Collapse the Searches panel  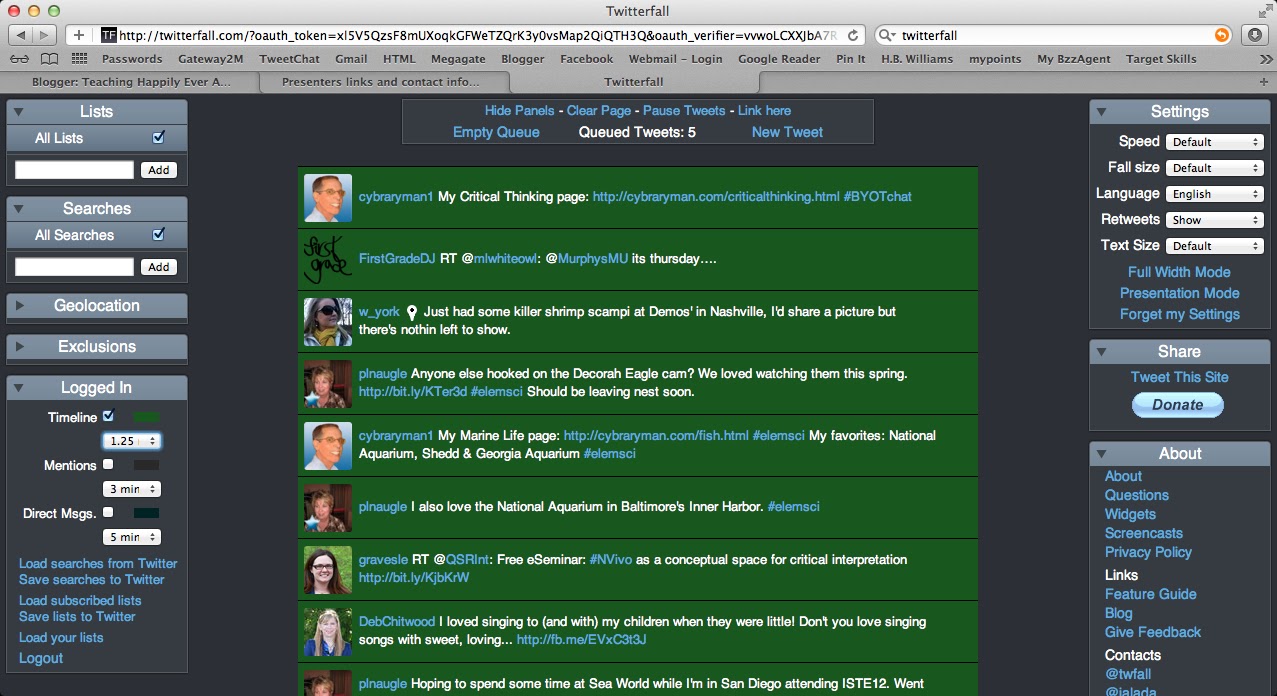[19, 209]
